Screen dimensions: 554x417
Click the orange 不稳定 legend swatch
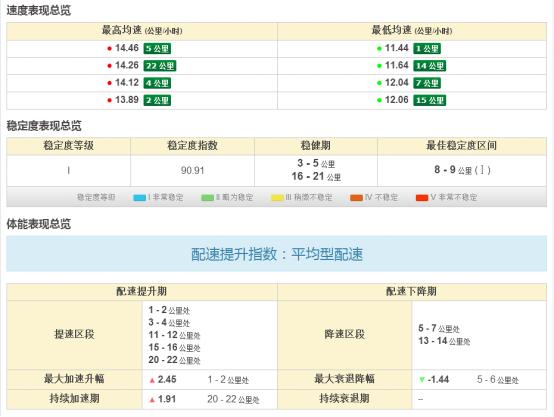click(x=356, y=198)
